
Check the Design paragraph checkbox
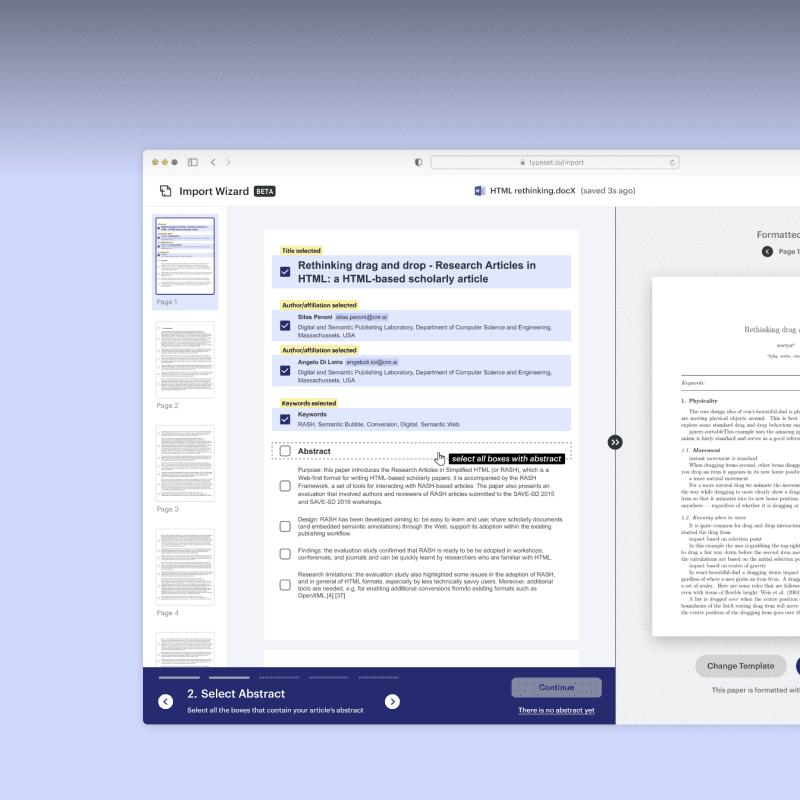[285, 527]
